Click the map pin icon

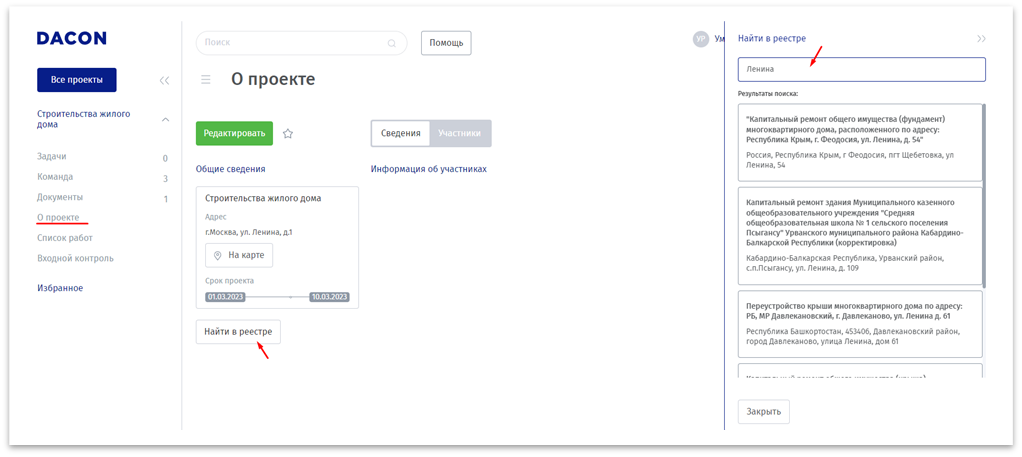point(218,255)
